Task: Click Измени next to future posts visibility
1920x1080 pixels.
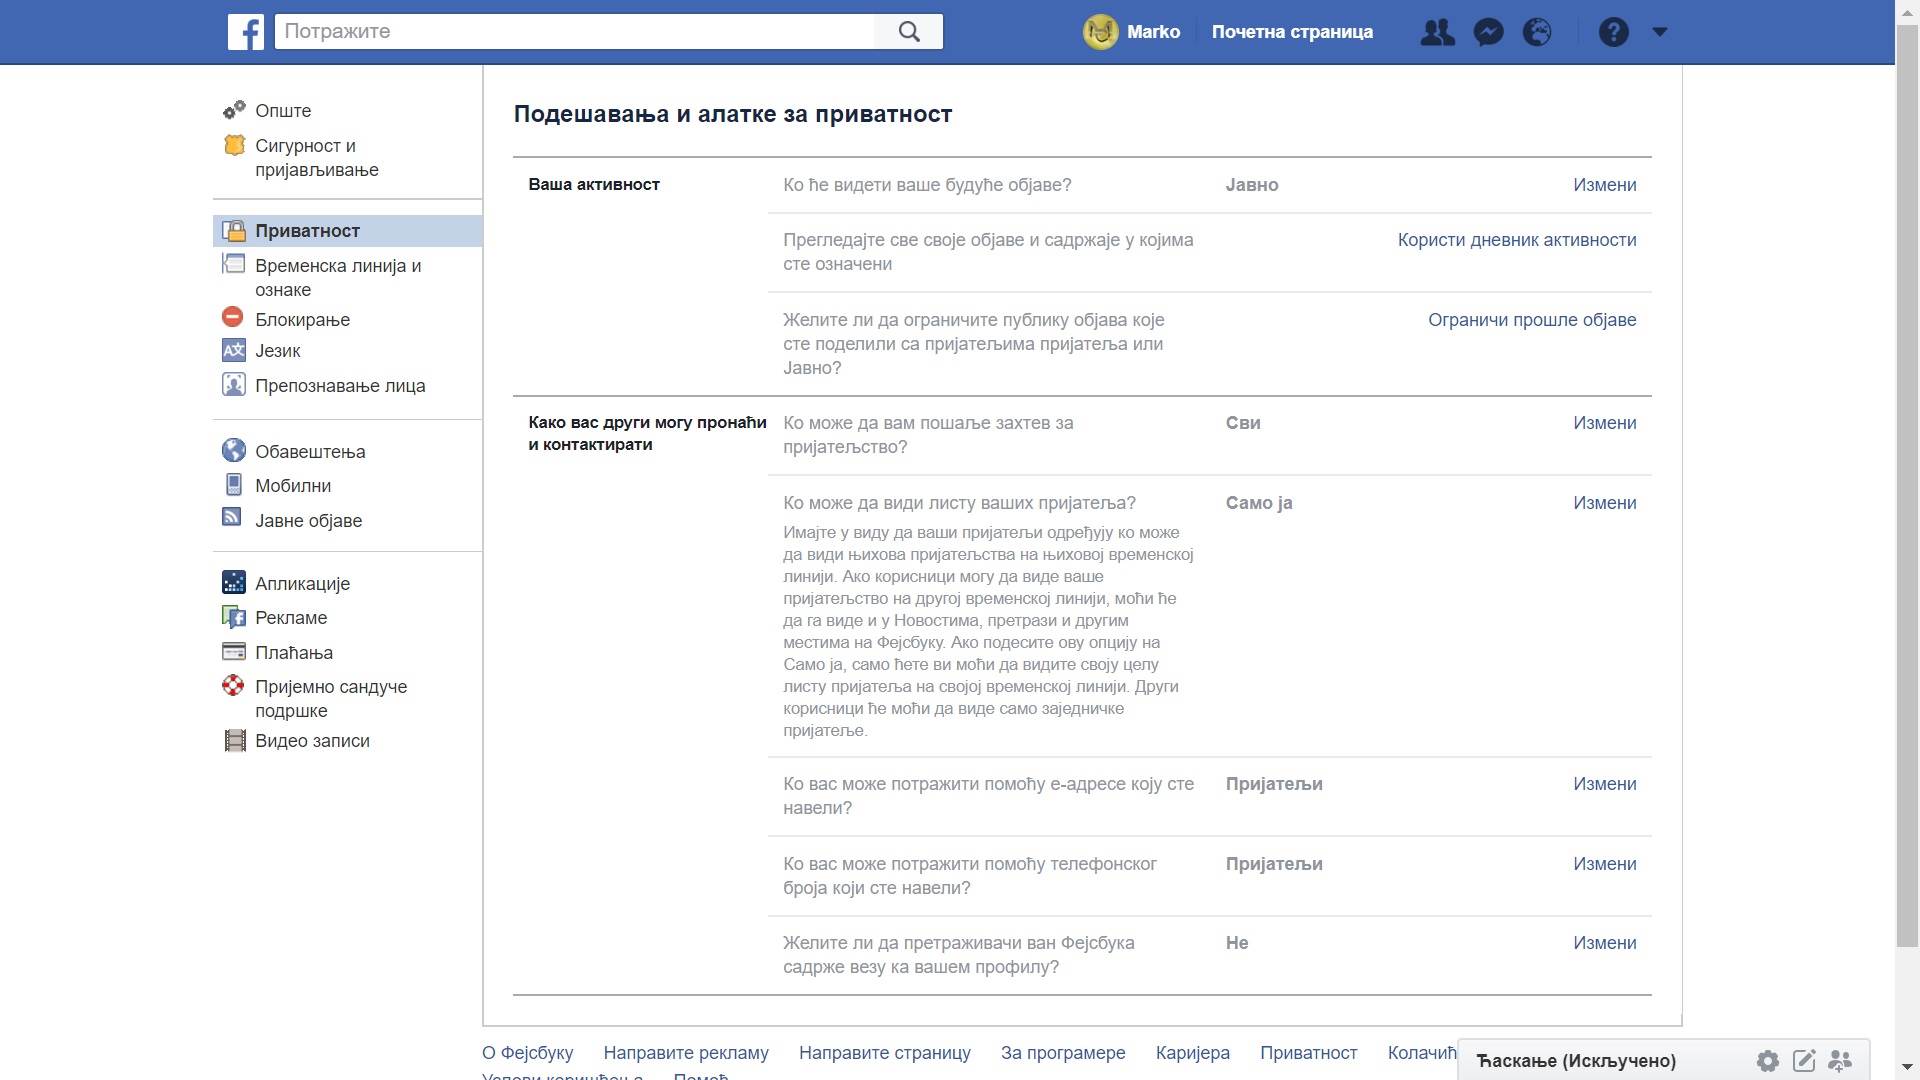Action: (x=1604, y=185)
